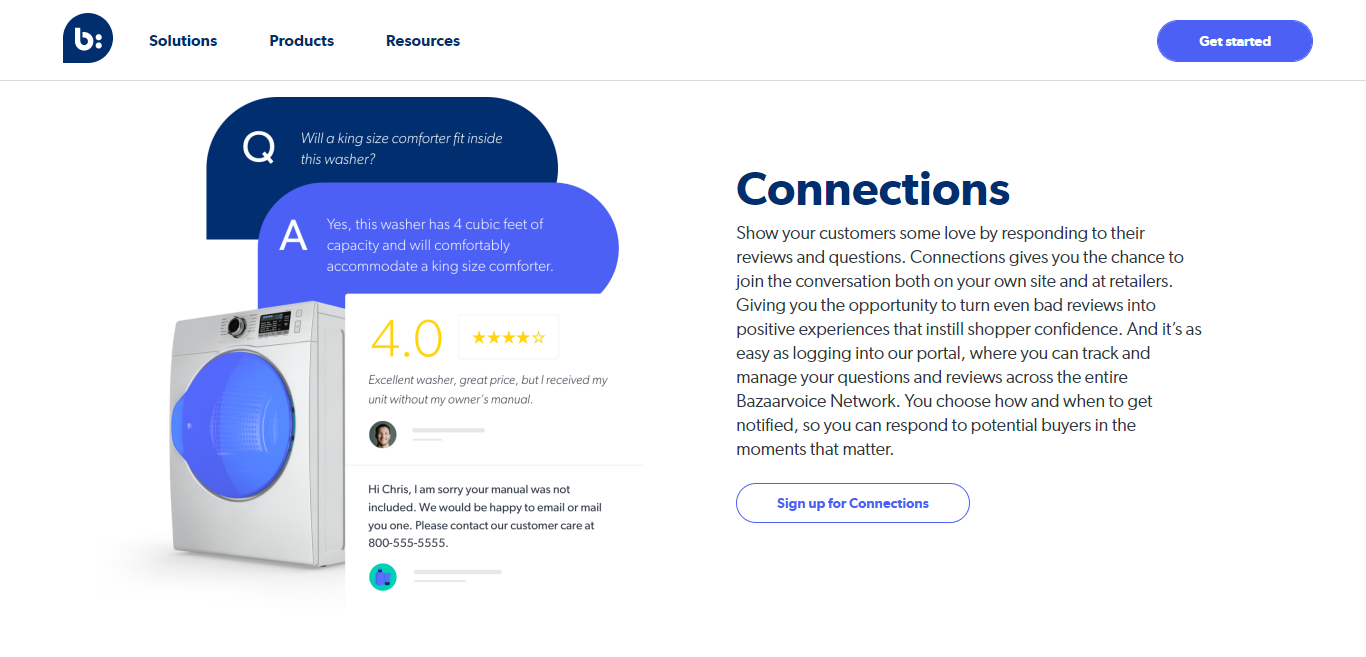Click the Connections heading
Image resolution: width=1366 pixels, height=657 pixels.
click(x=873, y=188)
